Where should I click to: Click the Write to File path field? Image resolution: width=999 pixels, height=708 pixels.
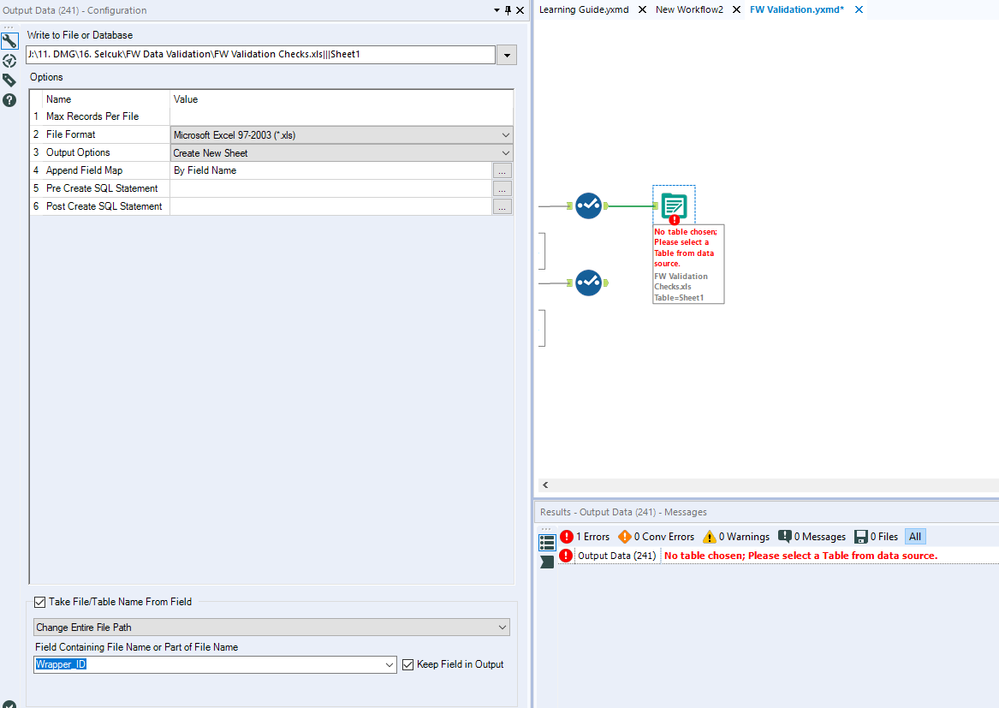[261, 55]
